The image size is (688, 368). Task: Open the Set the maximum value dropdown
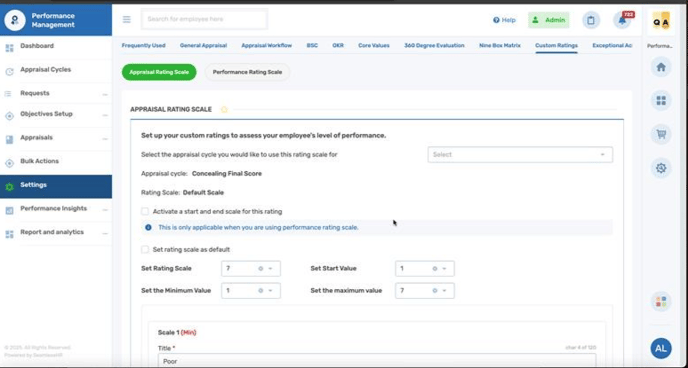[x=424, y=291]
